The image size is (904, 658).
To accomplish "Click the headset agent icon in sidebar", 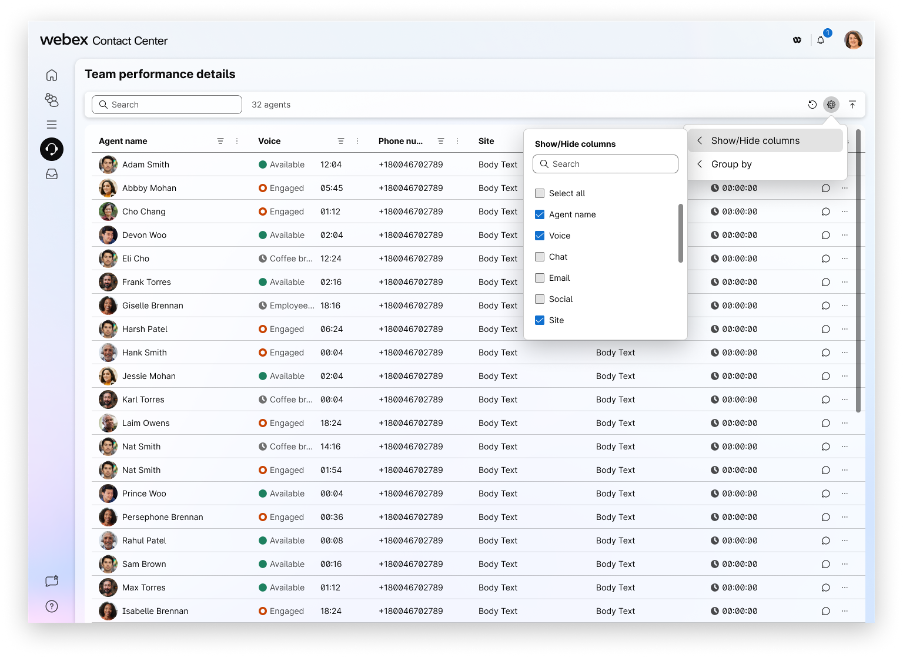I will (52, 149).
